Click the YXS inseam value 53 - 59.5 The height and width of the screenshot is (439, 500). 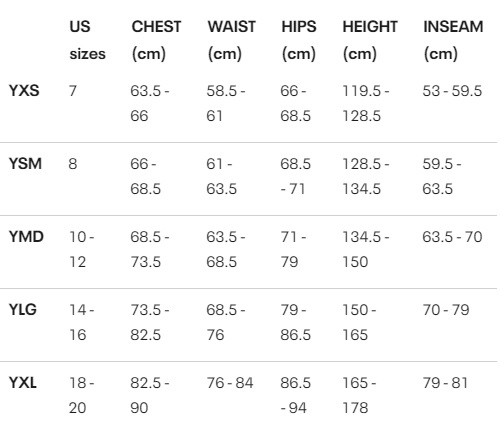[x=452, y=91]
